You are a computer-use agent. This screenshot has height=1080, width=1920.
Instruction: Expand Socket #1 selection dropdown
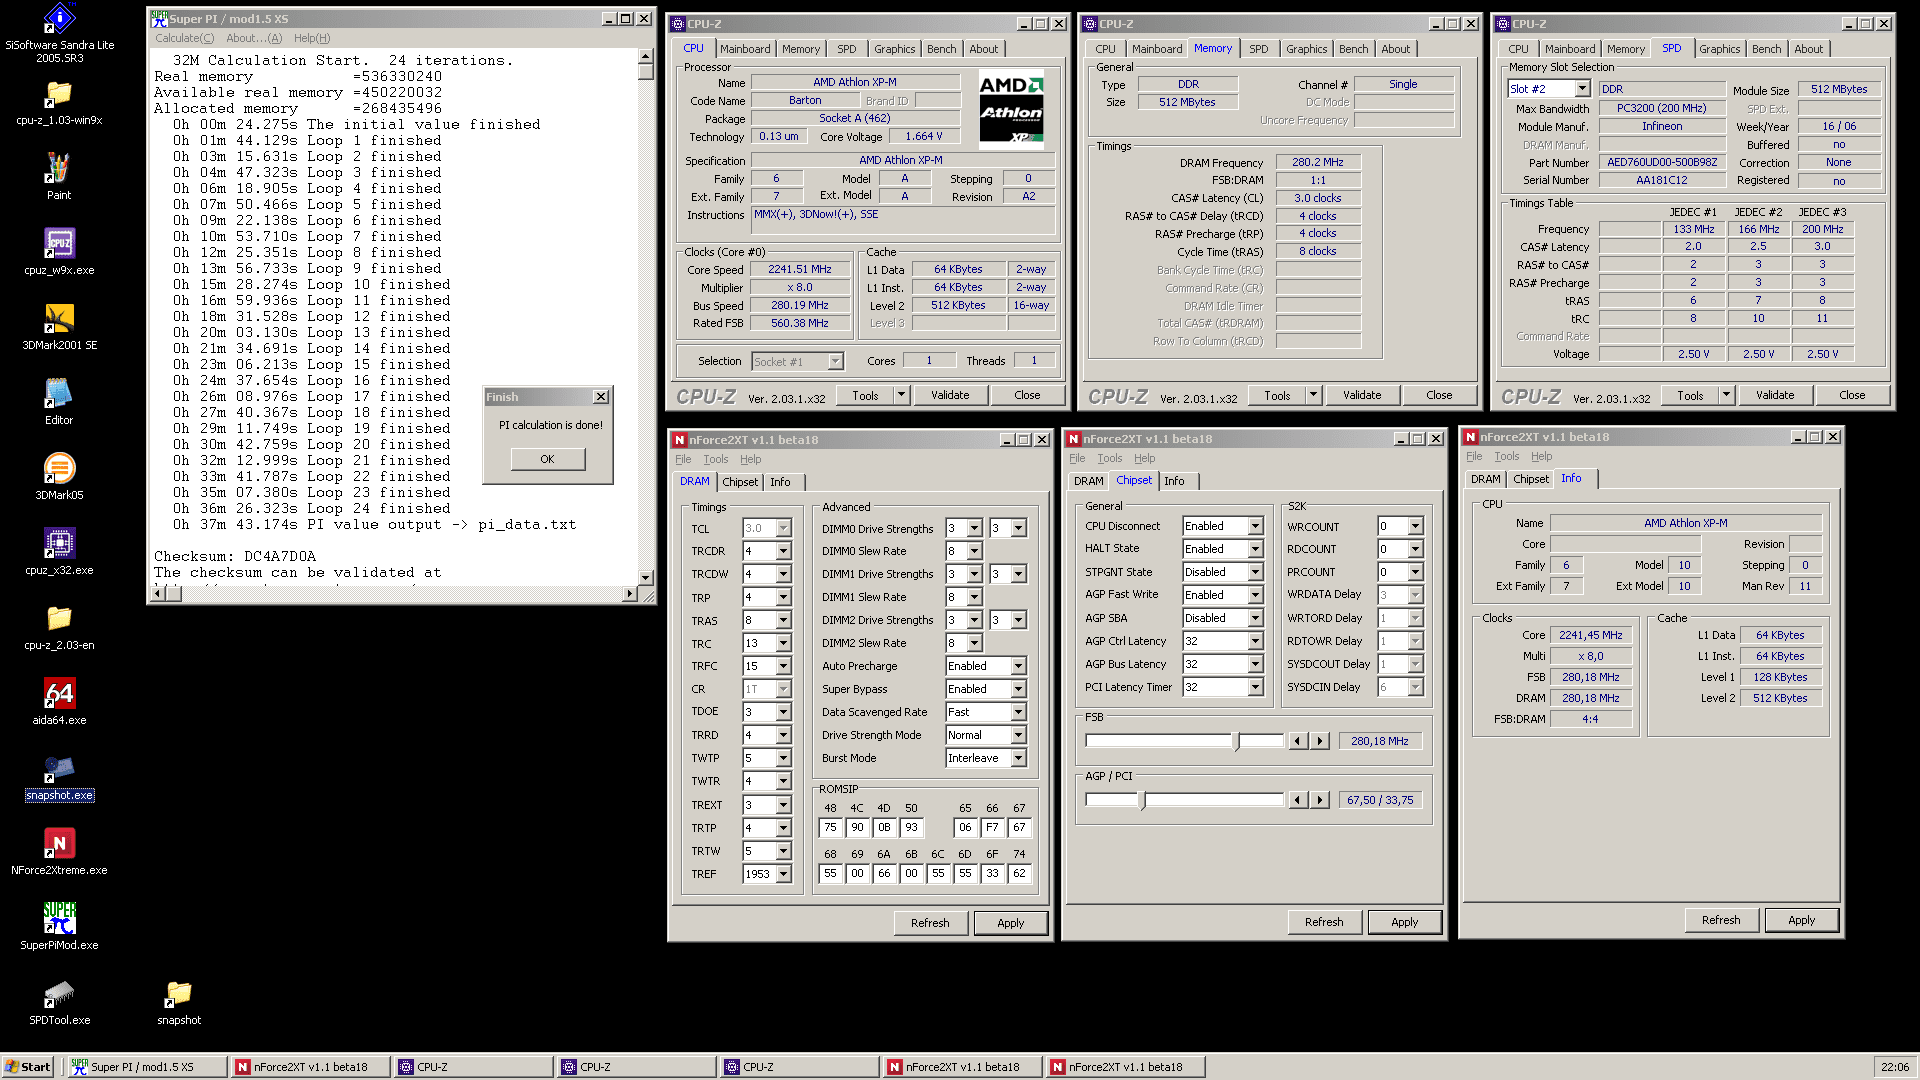click(835, 361)
